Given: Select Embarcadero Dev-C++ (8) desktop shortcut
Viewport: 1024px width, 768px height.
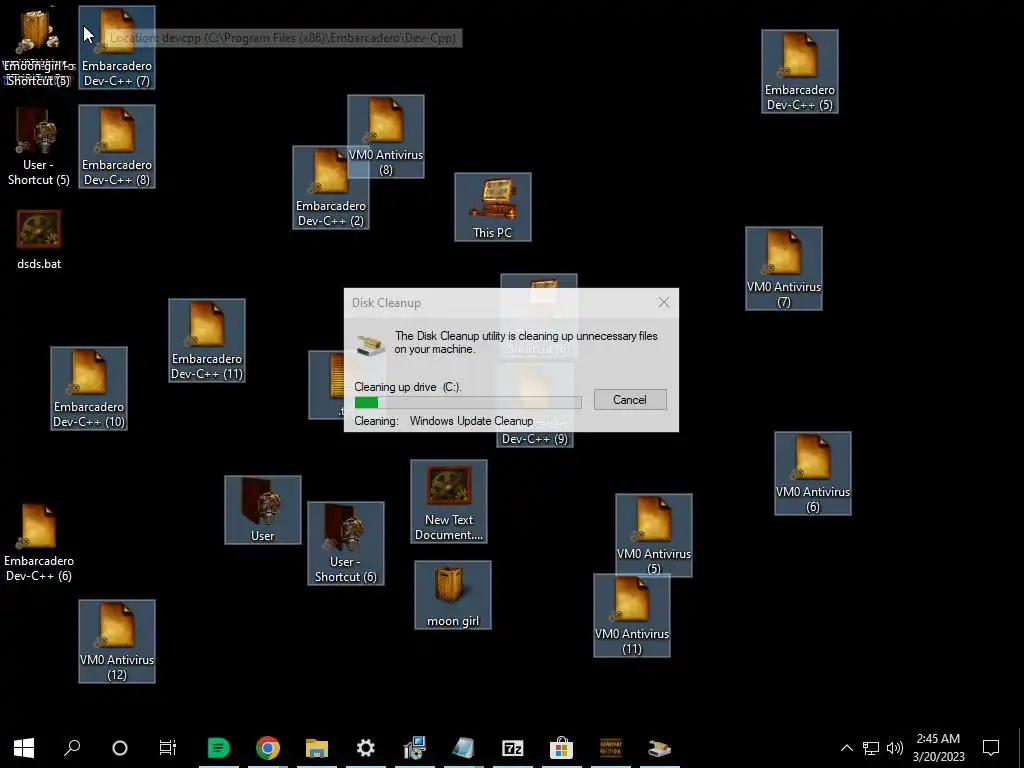Looking at the screenshot, I should click(x=117, y=146).
